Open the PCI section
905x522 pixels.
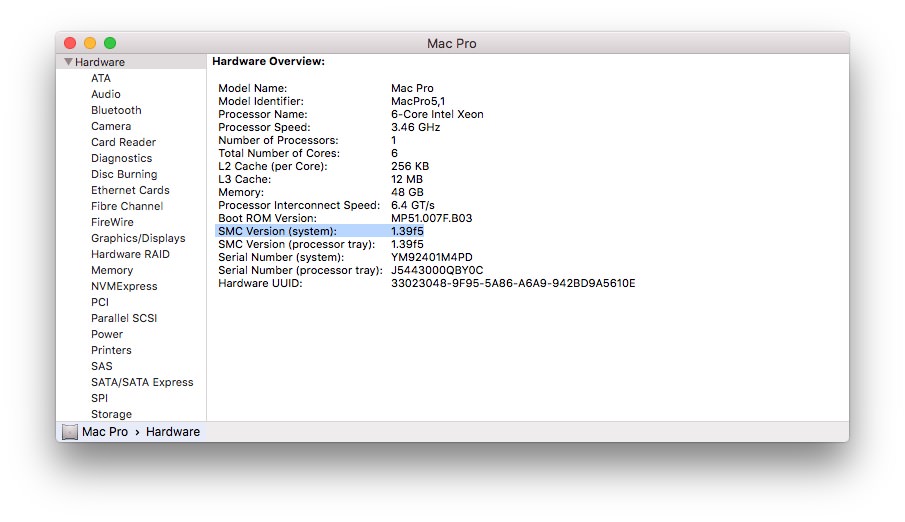100,302
